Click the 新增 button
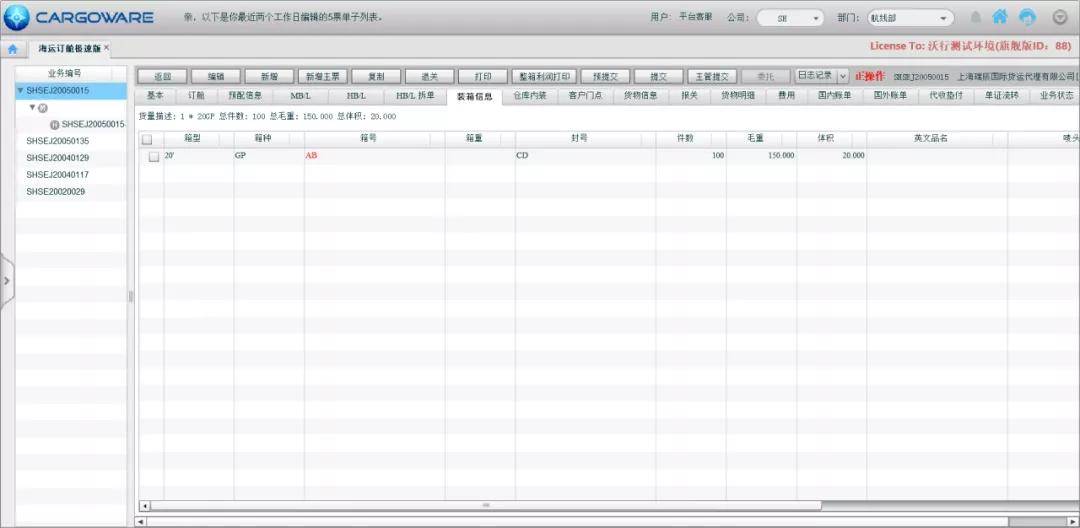 [269, 76]
